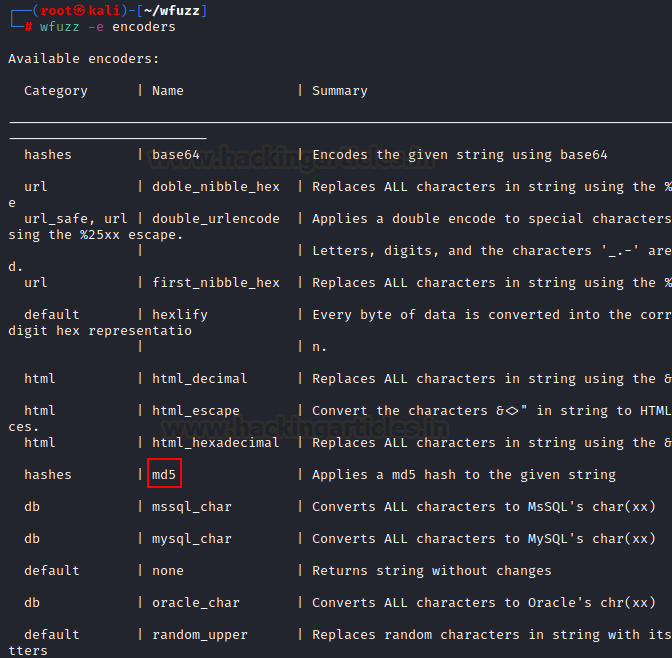Click the ~/wfuzz directory path in prompt
This screenshot has height=658, width=672.
pyautogui.click(x=172, y=10)
